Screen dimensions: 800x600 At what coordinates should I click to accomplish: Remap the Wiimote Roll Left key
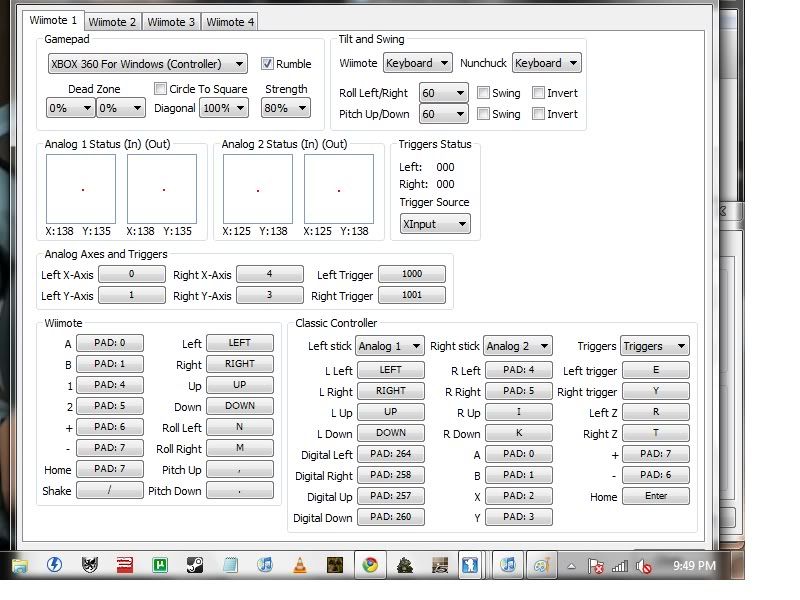coord(240,427)
